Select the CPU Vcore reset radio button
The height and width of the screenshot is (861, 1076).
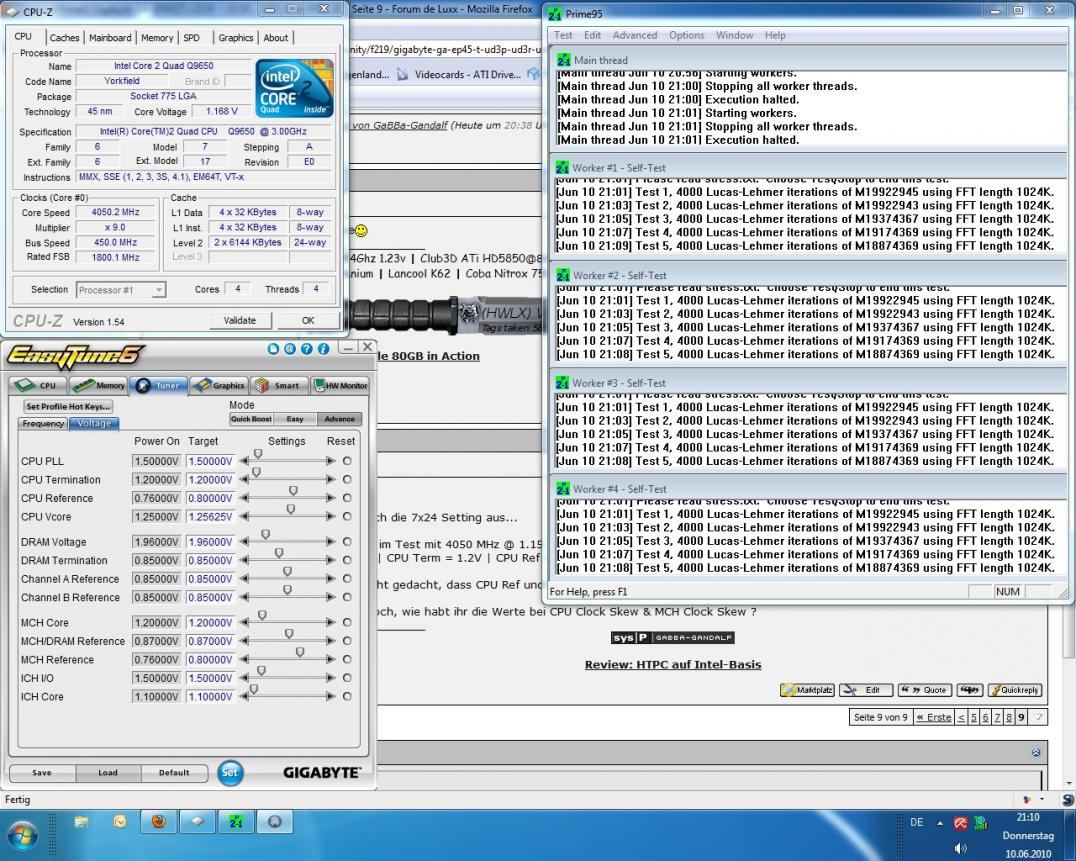(347, 517)
